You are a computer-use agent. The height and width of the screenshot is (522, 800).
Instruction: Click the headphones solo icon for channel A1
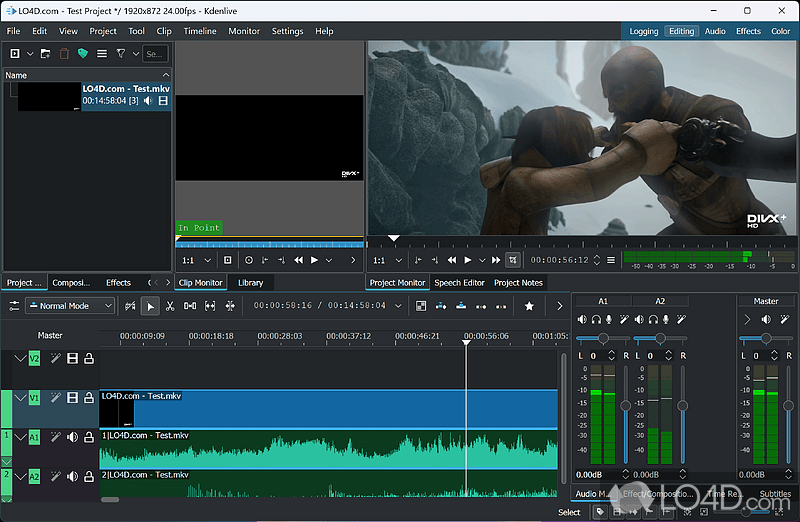pyautogui.click(x=596, y=319)
